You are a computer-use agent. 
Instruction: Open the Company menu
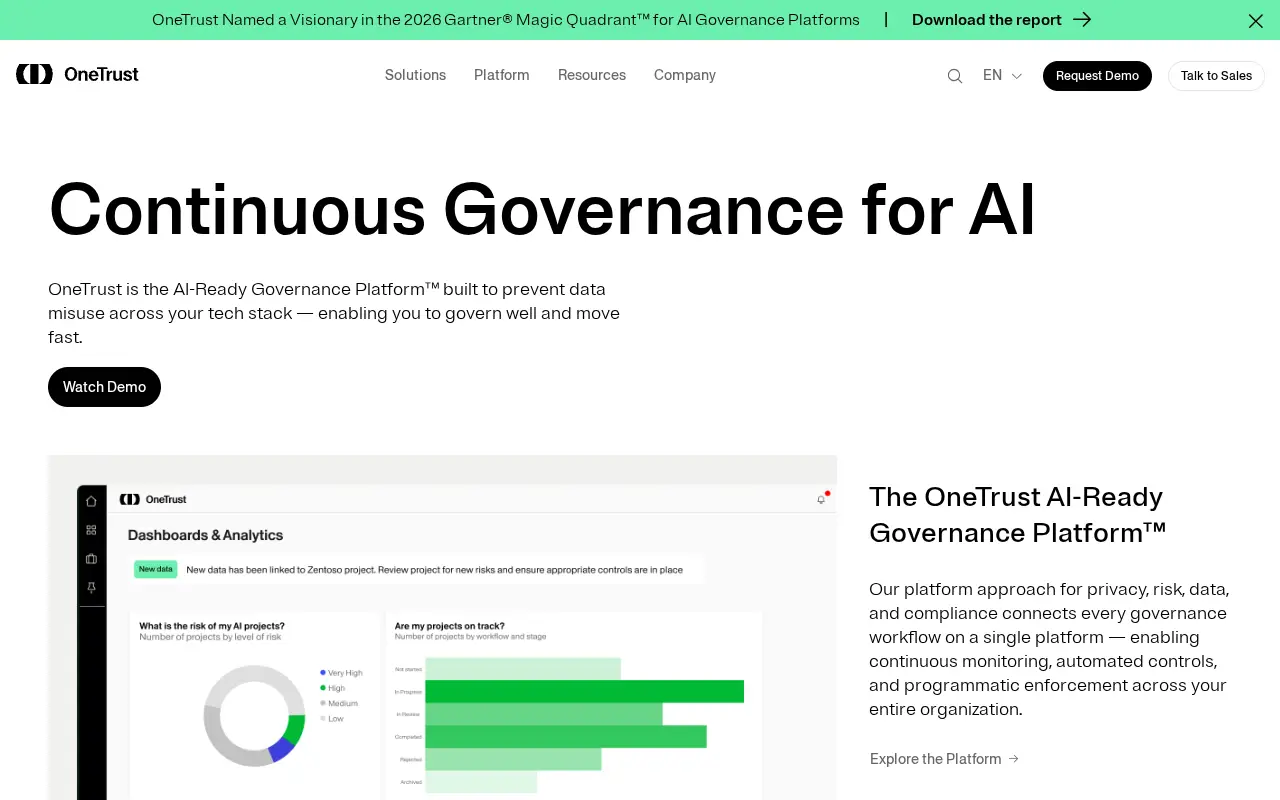tap(685, 75)
